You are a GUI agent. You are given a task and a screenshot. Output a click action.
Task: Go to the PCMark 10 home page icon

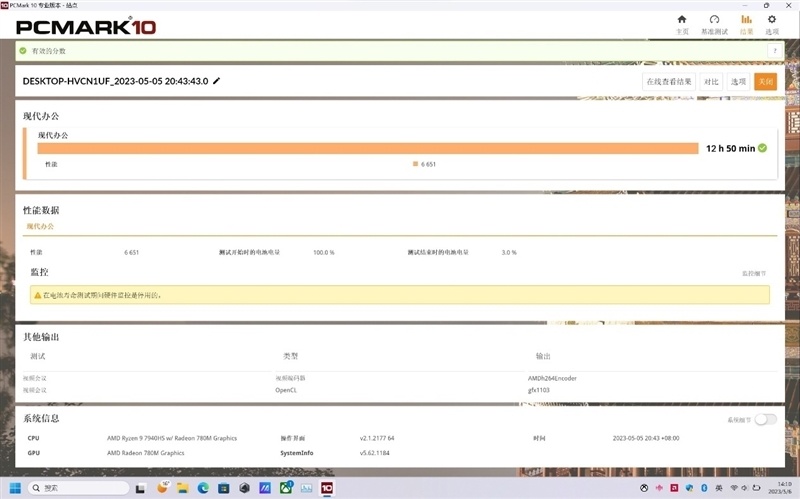coord(682,19)
